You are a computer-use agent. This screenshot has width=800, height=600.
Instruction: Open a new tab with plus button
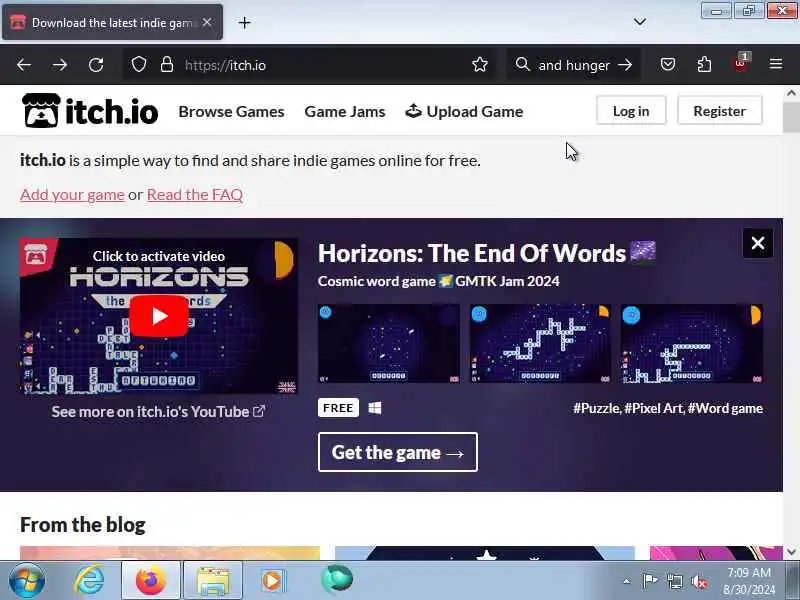244,22
